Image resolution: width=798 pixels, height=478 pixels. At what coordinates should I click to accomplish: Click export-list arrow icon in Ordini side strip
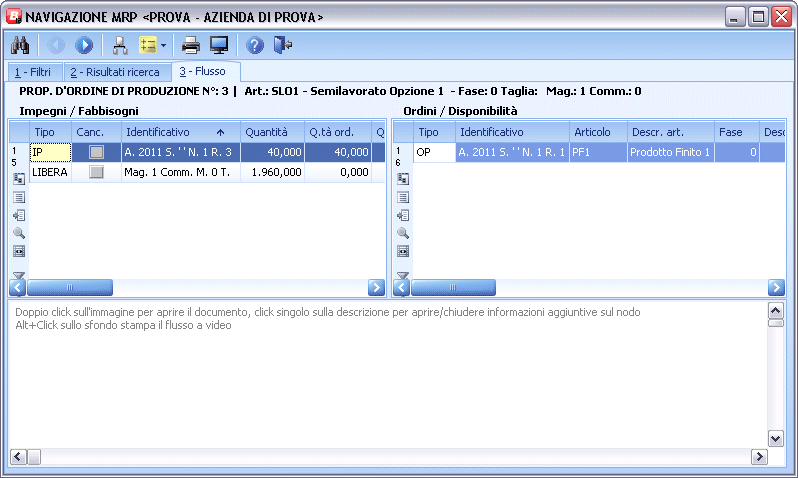click(x=403, y=215)
